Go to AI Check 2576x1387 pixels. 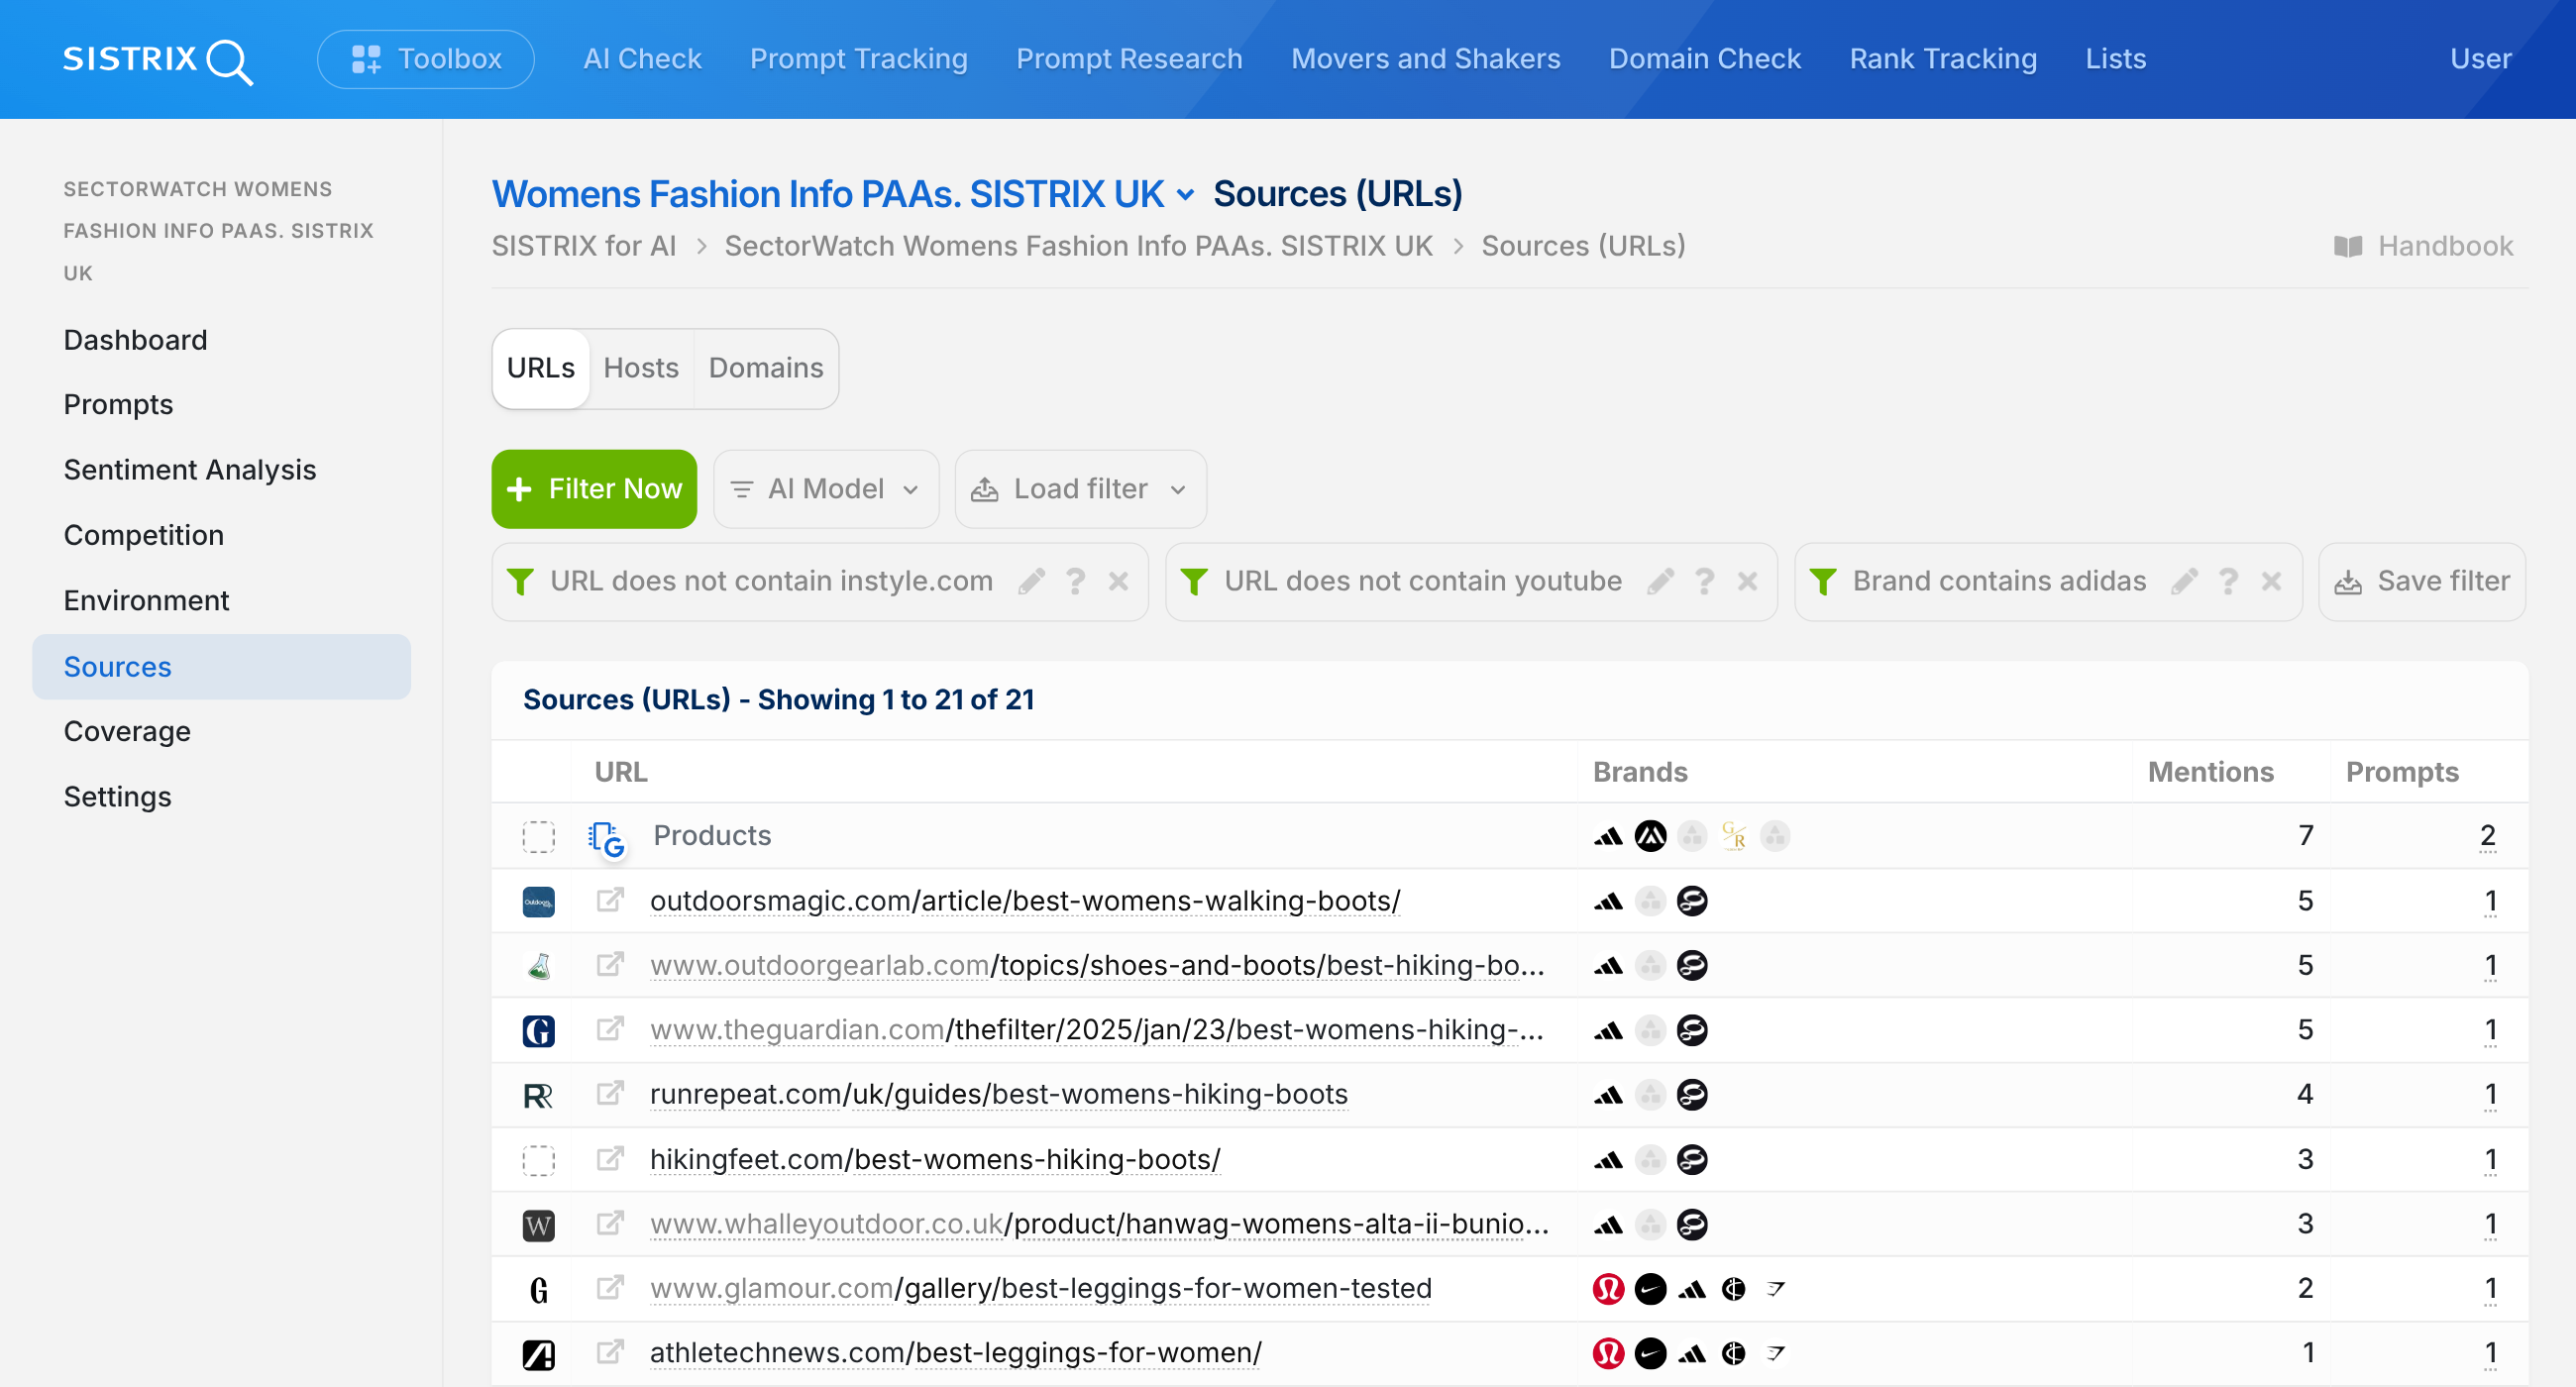click(x=642, y=59)
